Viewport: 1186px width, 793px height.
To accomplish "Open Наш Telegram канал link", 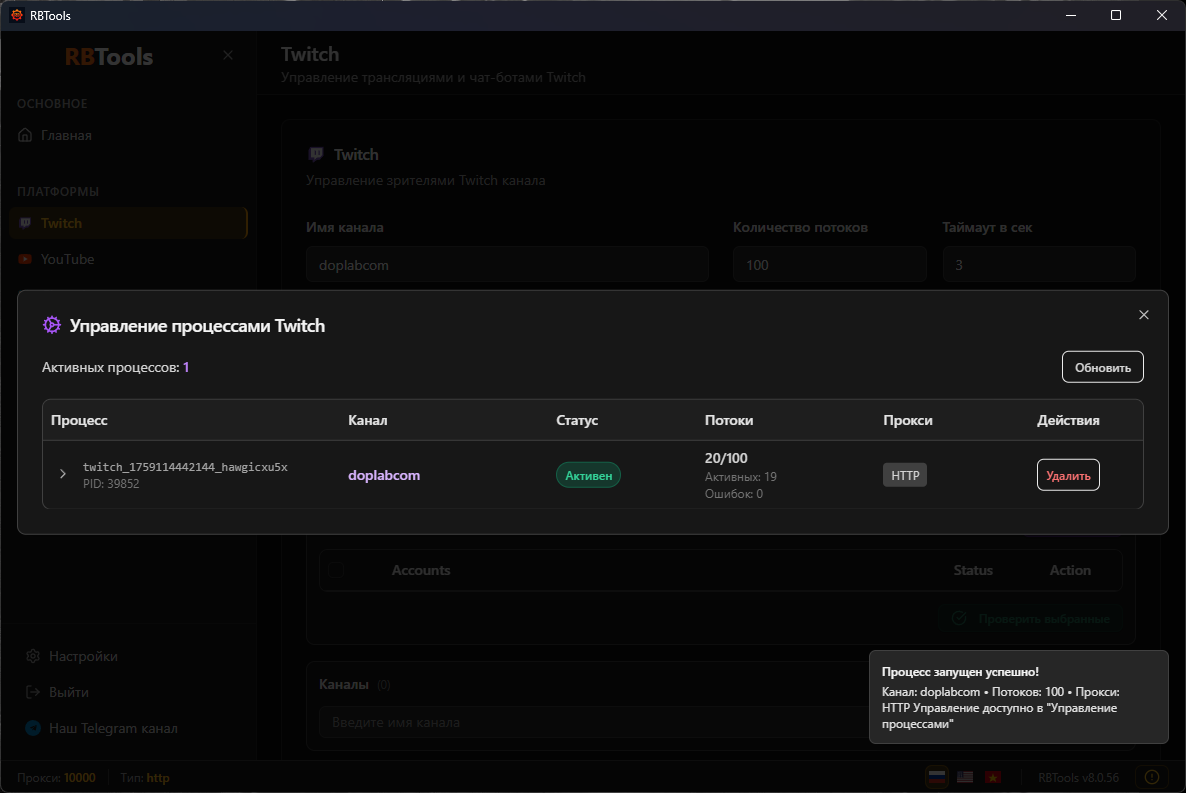I will pyautogui.click(x=112, y=728).
